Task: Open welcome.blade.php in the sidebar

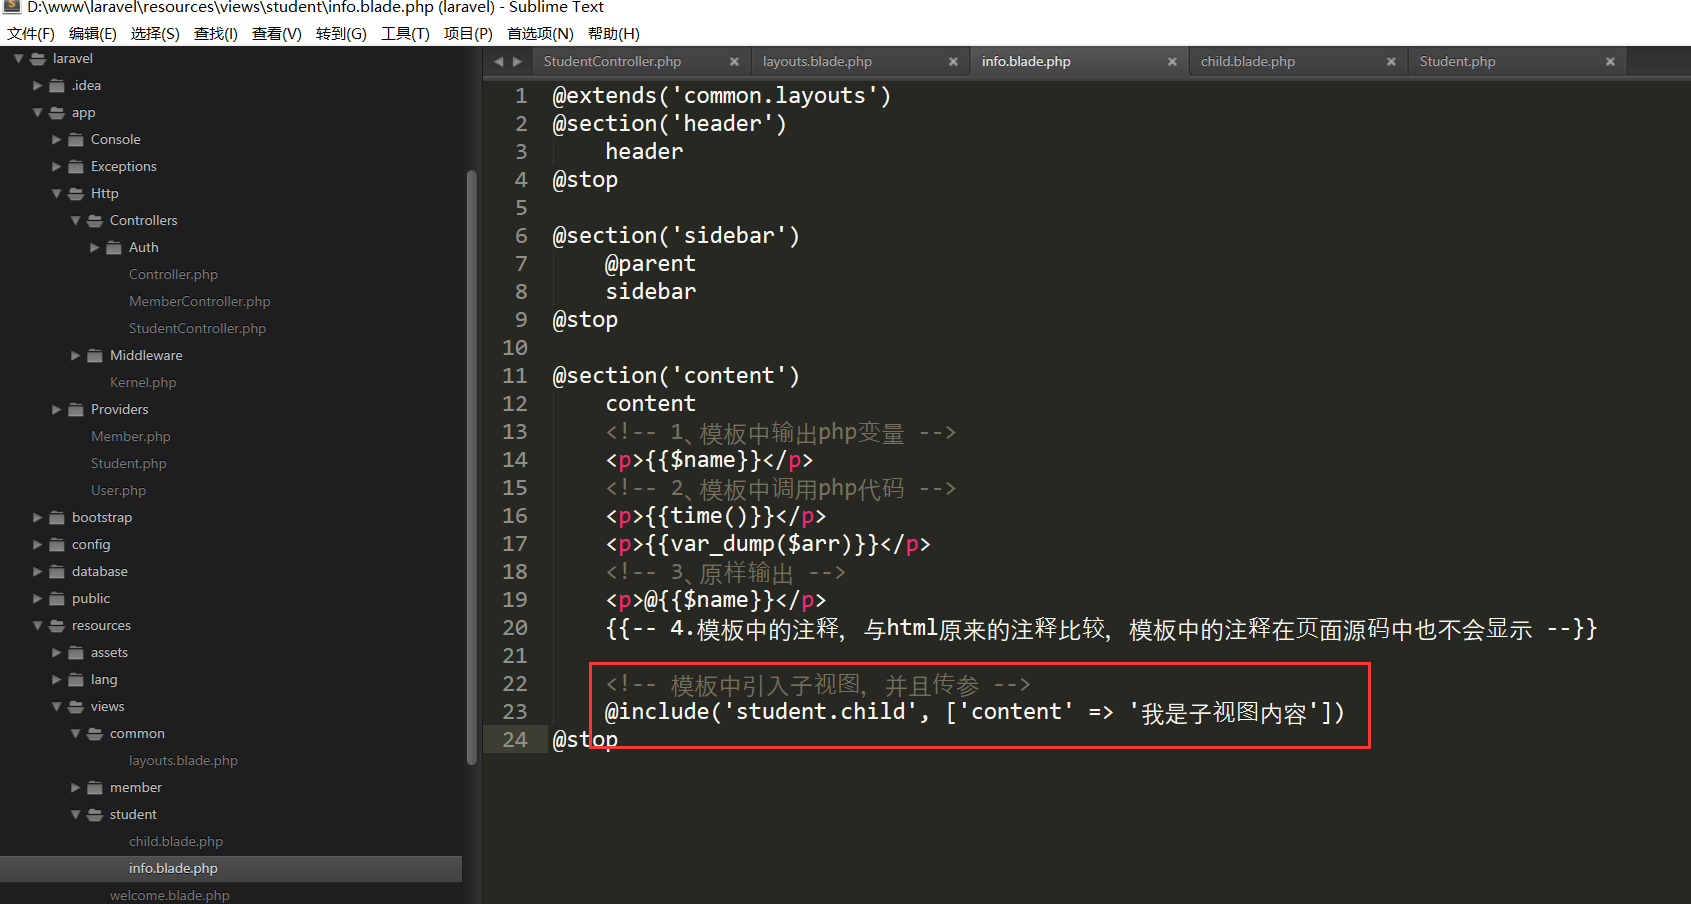Action: (169, 896)
